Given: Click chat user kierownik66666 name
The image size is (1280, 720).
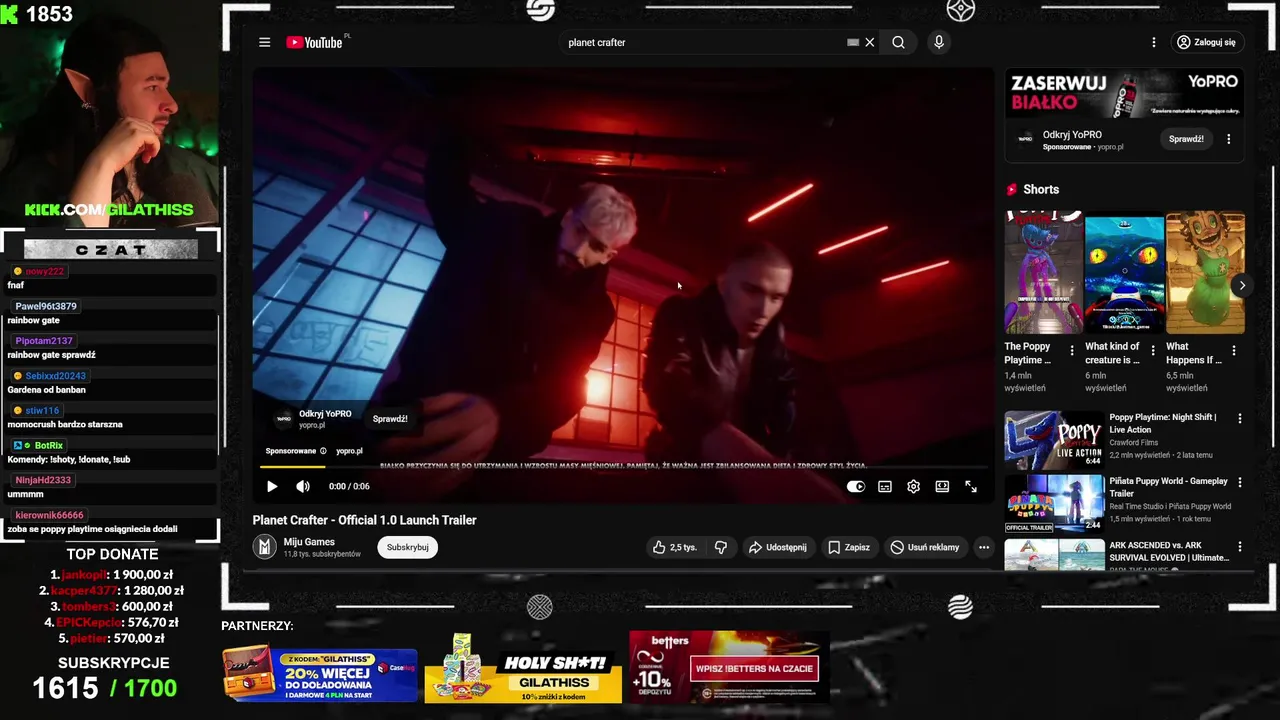Looking at the screenshot, I should click(49, 515).
